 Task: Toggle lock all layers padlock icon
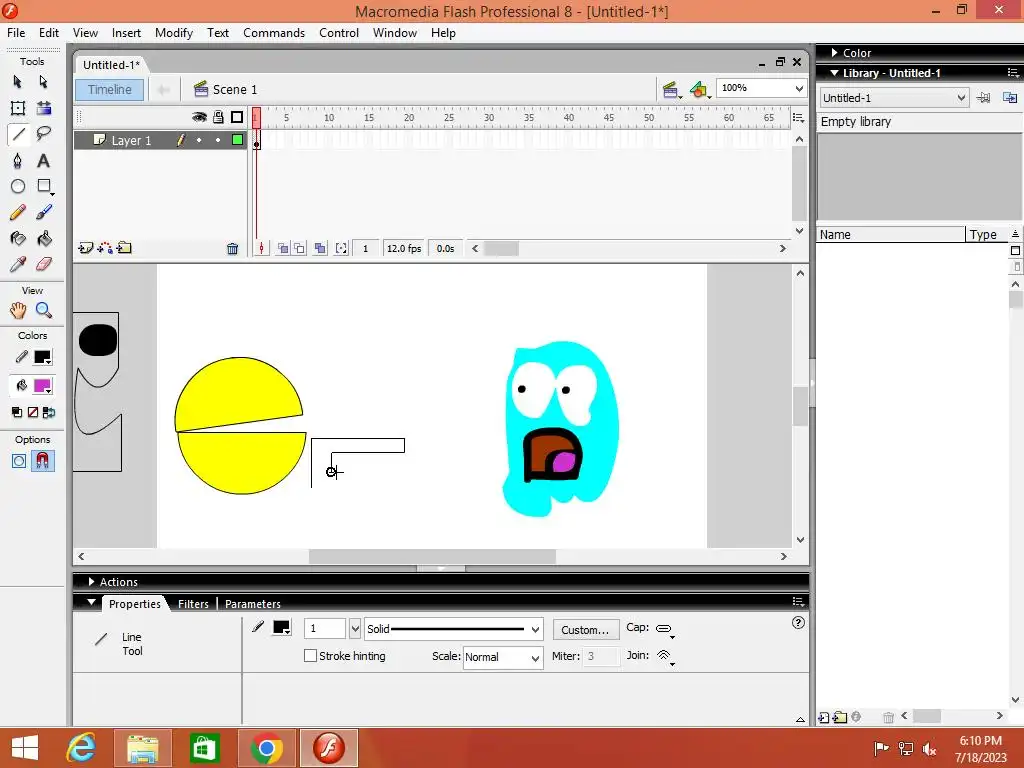218,117
